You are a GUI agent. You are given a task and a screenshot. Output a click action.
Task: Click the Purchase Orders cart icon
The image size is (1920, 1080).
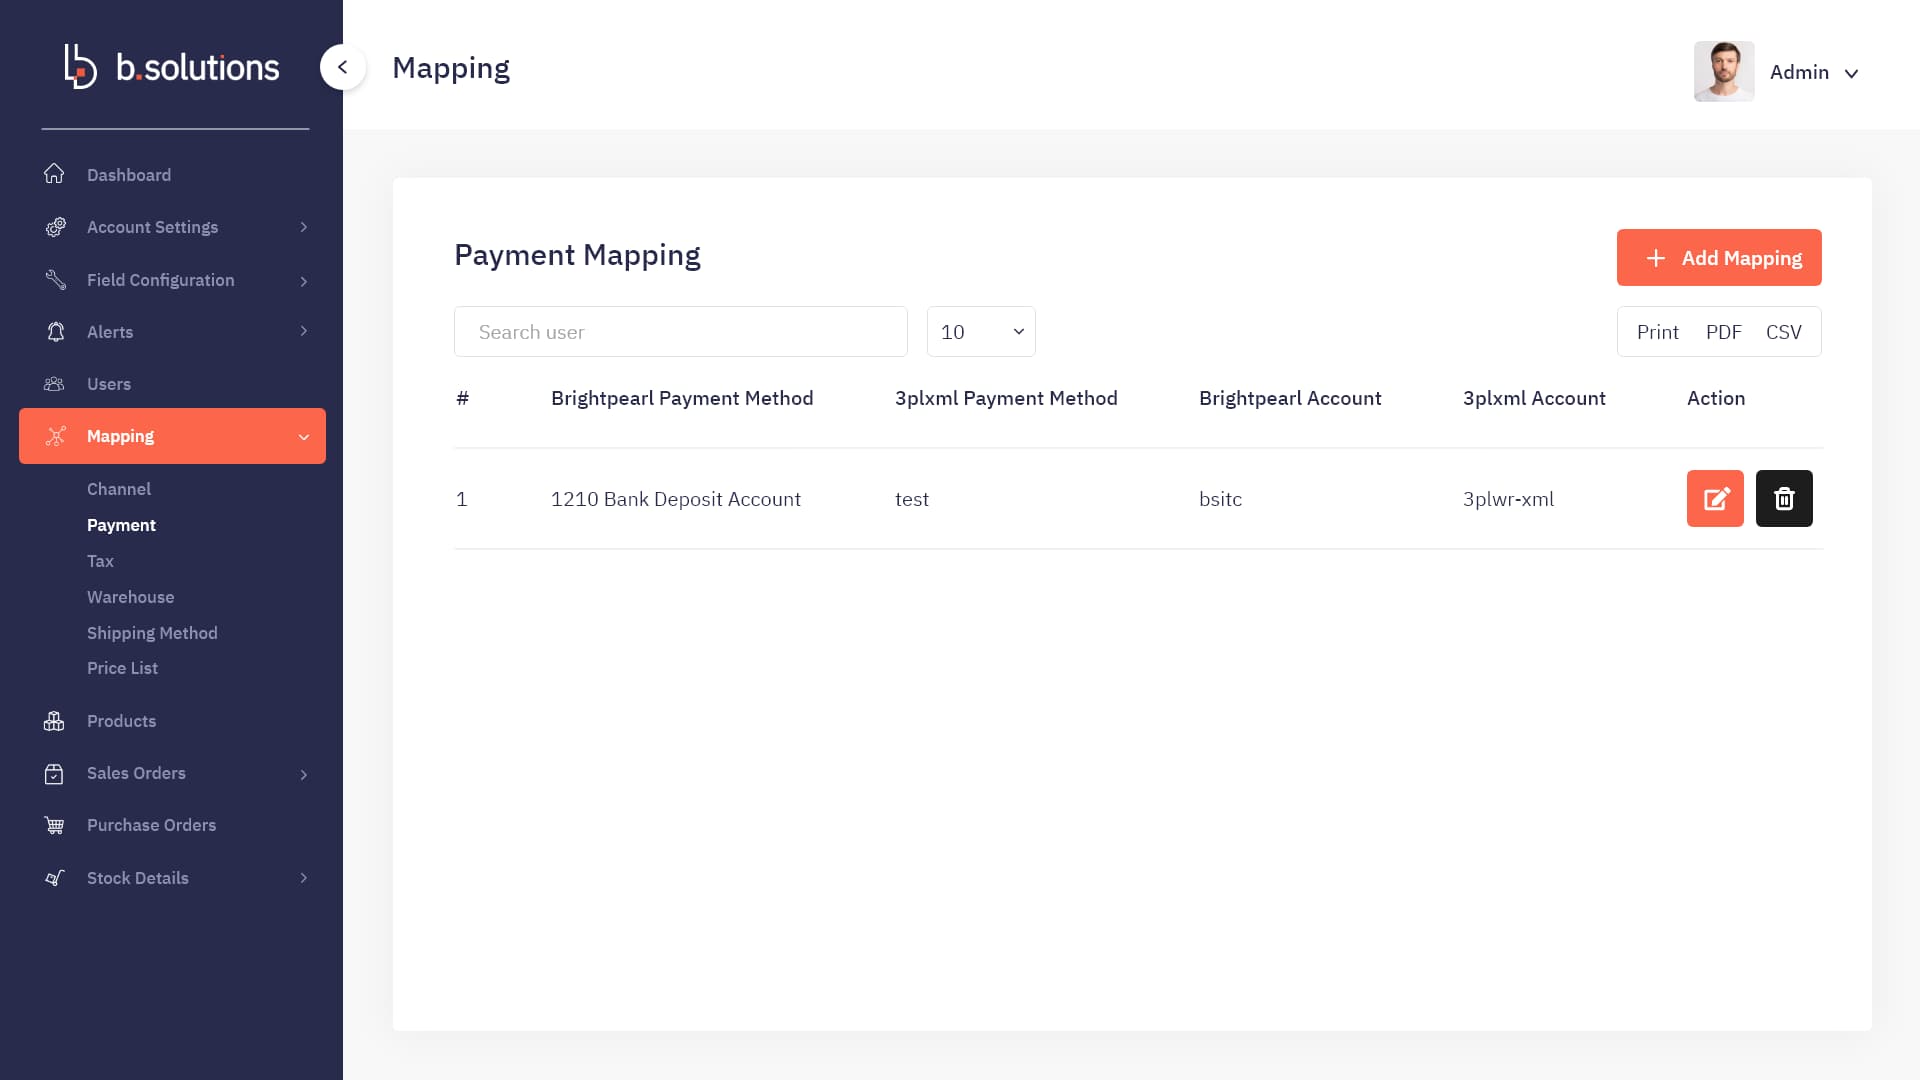coord(54,825)
